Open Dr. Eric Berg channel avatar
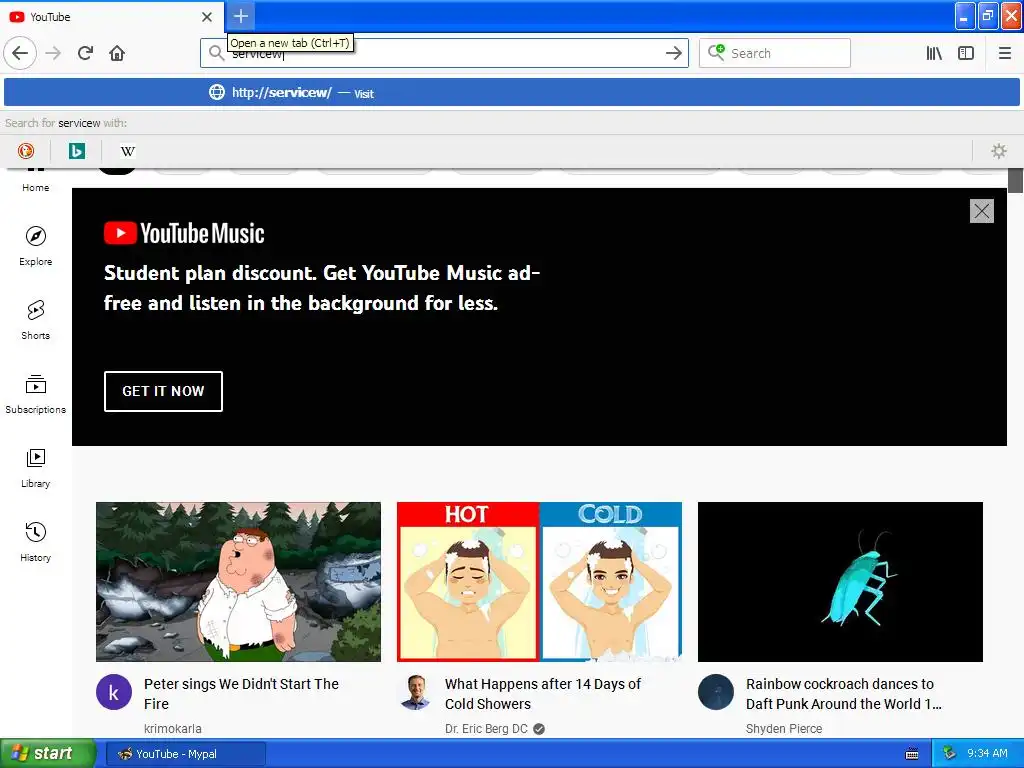 point(415,692)
